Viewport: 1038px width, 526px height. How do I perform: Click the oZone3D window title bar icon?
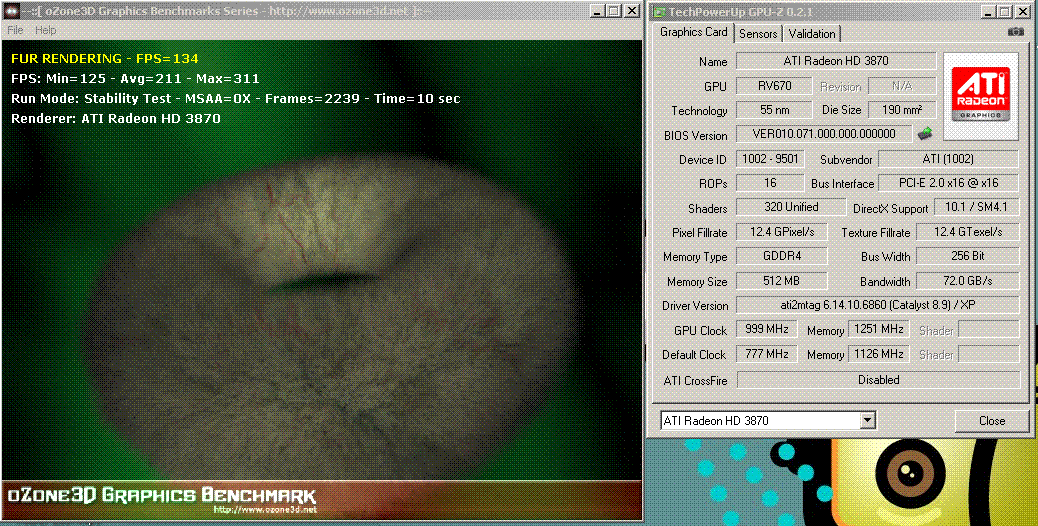coord(12,11)
